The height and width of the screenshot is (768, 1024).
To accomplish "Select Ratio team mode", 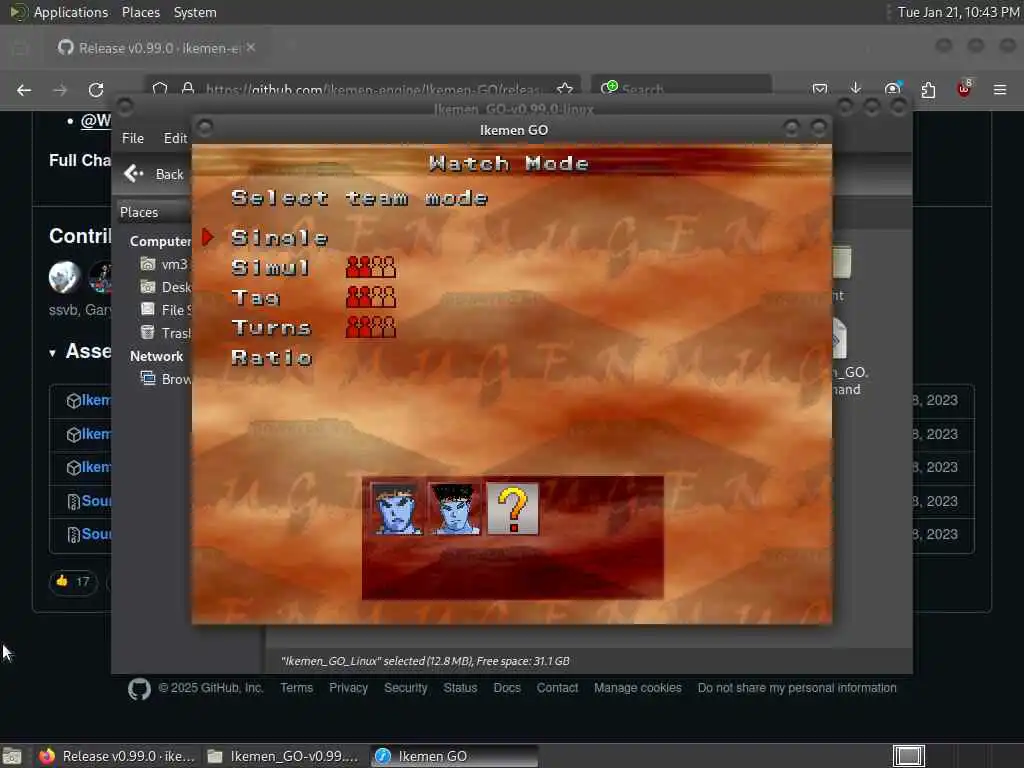I will 272,357.
